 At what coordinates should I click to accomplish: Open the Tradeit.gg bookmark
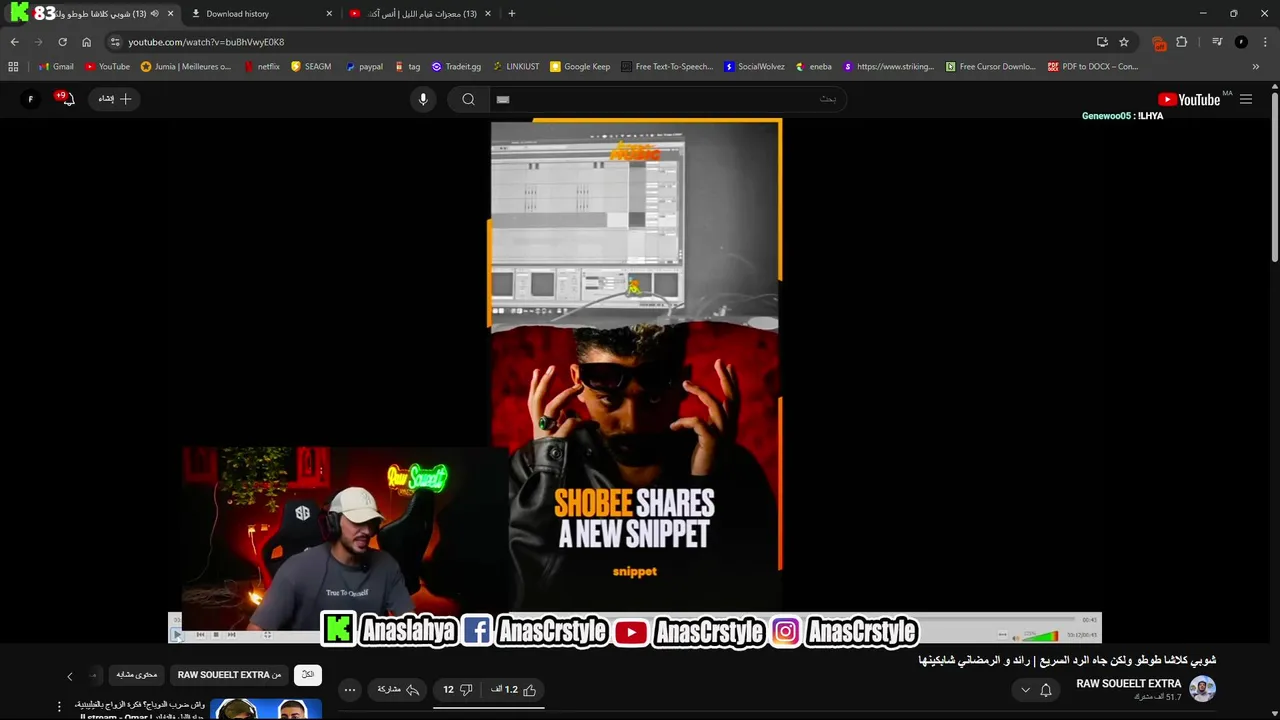pos(456,67)
